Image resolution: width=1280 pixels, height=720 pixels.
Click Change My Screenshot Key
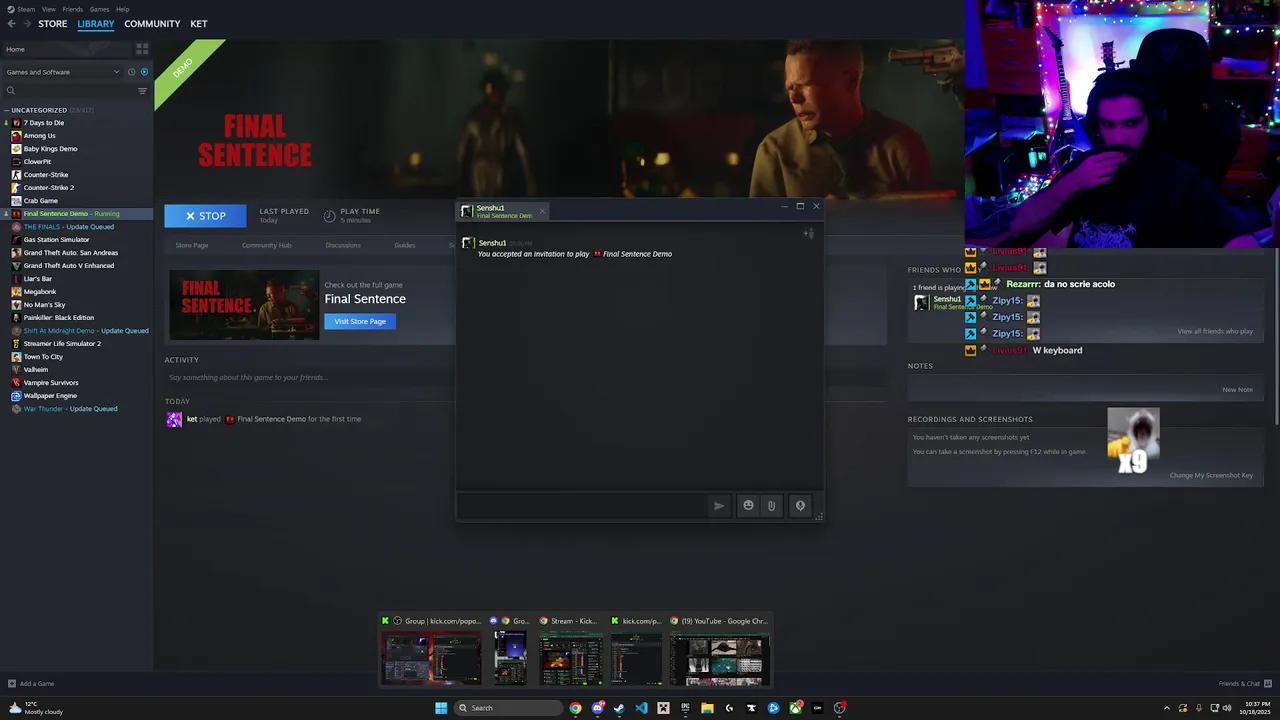pos(1211,475)
